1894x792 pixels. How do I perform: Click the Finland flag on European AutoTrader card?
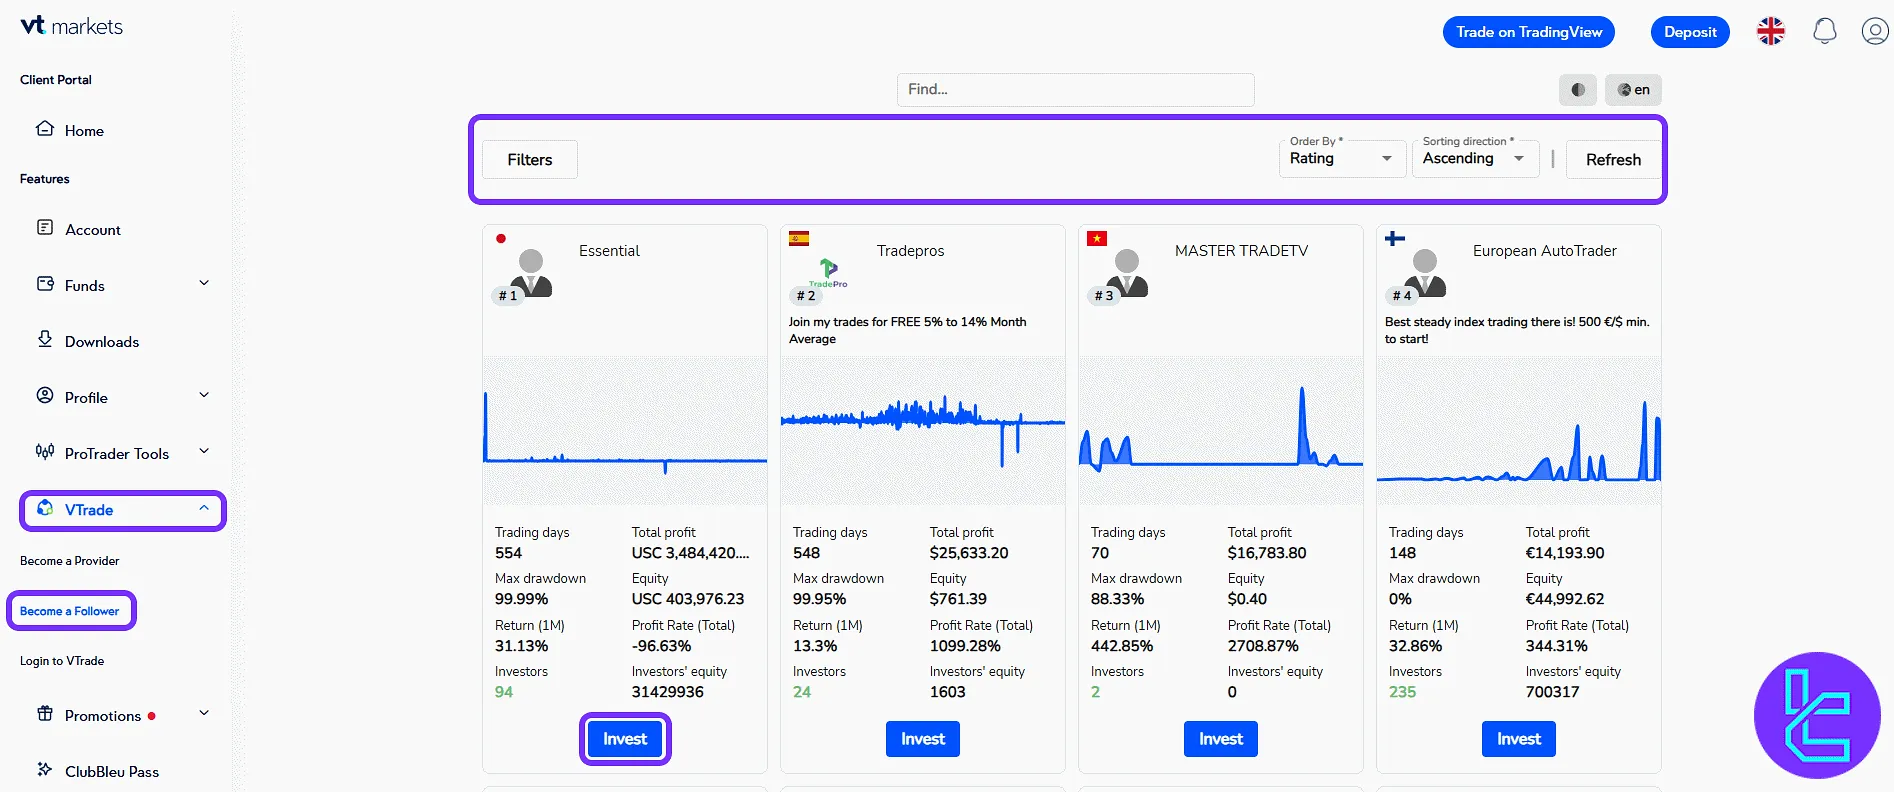tap(1395, 238)
